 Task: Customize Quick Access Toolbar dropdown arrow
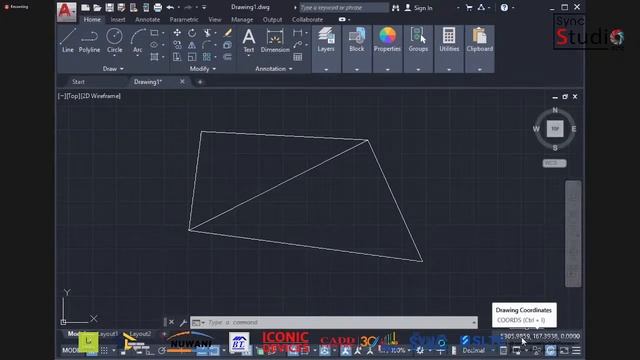(x=204, y=7)
